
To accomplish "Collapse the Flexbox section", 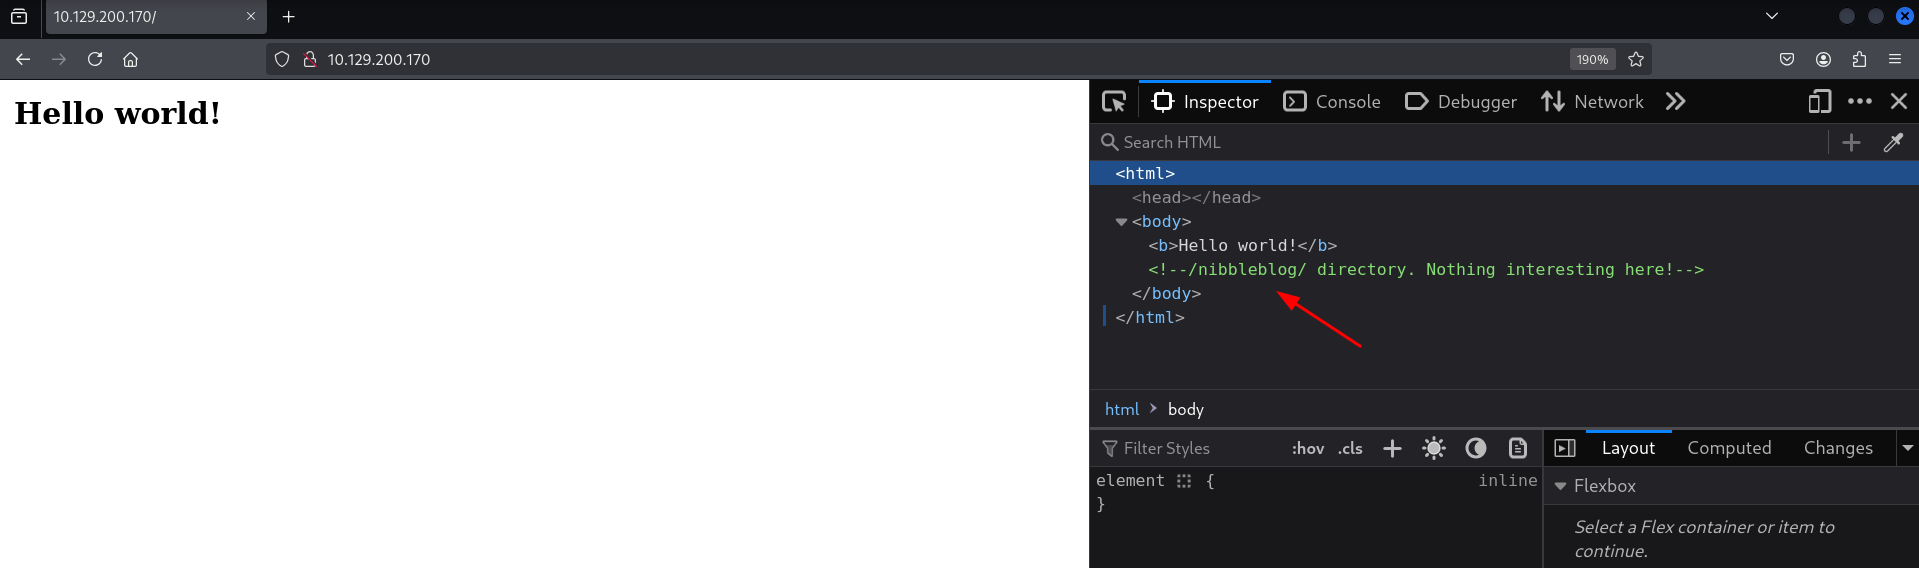I will [1560, 486].
